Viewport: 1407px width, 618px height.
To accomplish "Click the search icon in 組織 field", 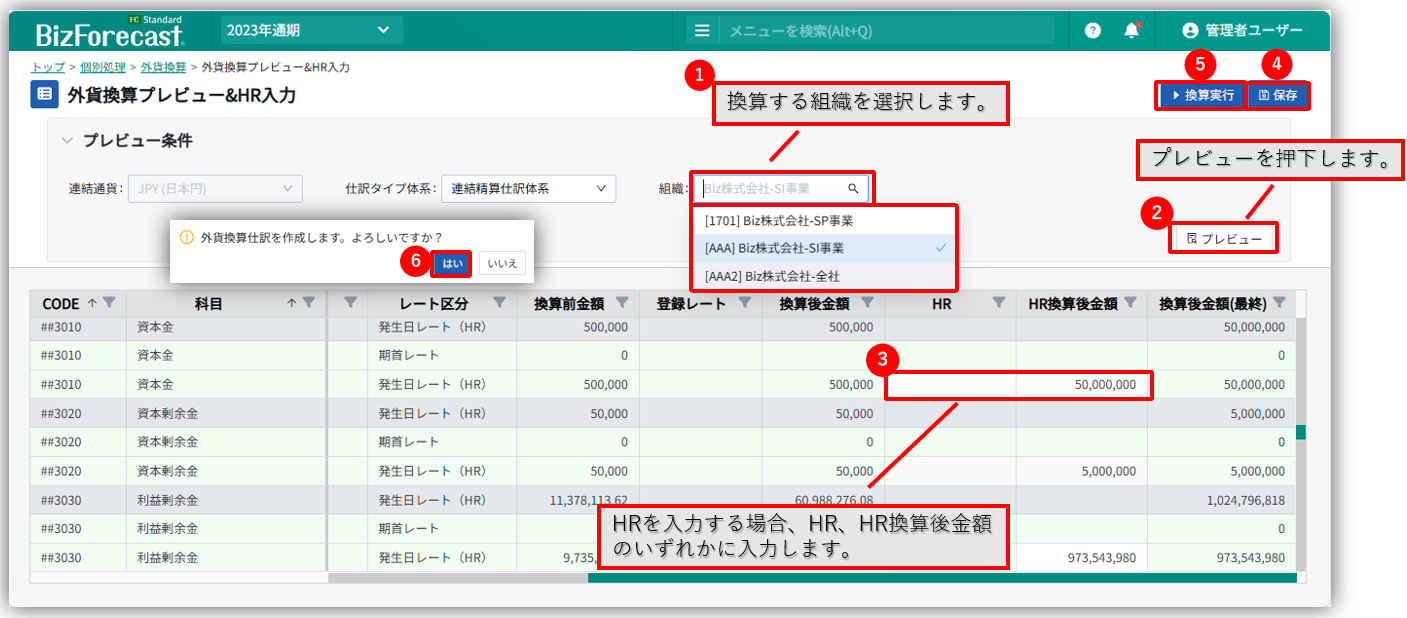I will pyautogui.click(x=853, y=188).
